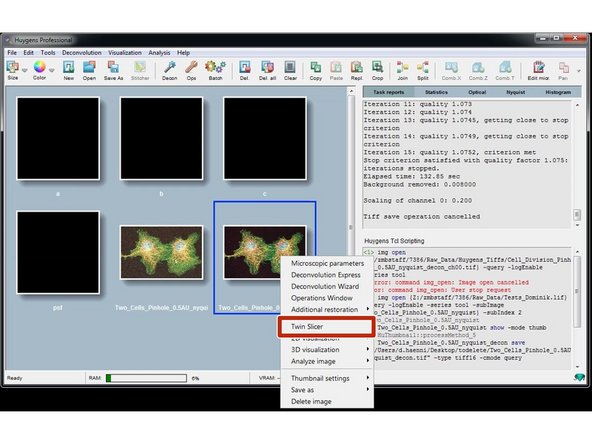Switch to the Task reports tab

[388, 92]
